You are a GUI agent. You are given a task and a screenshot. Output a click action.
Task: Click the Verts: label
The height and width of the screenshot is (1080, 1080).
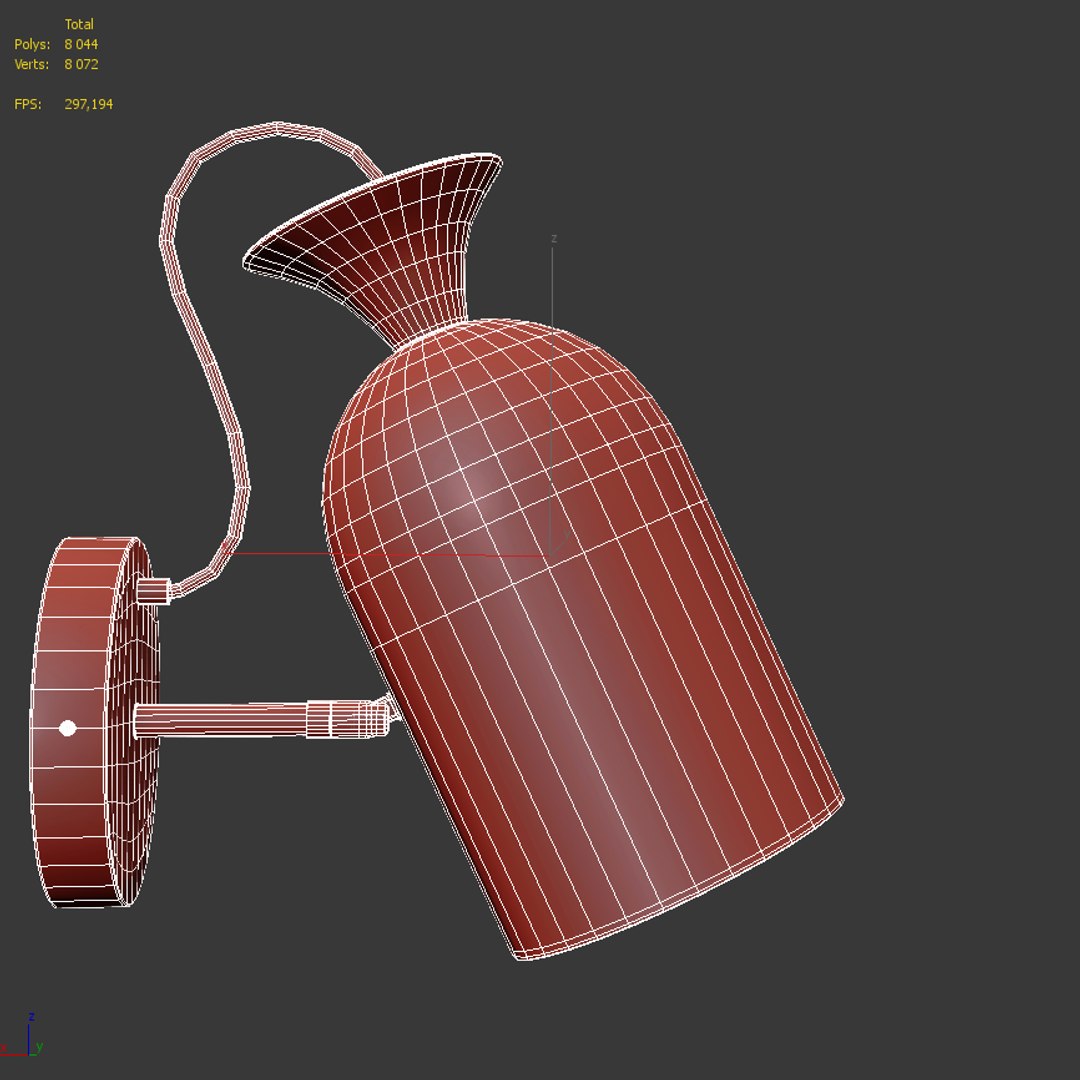click(32, 64)
